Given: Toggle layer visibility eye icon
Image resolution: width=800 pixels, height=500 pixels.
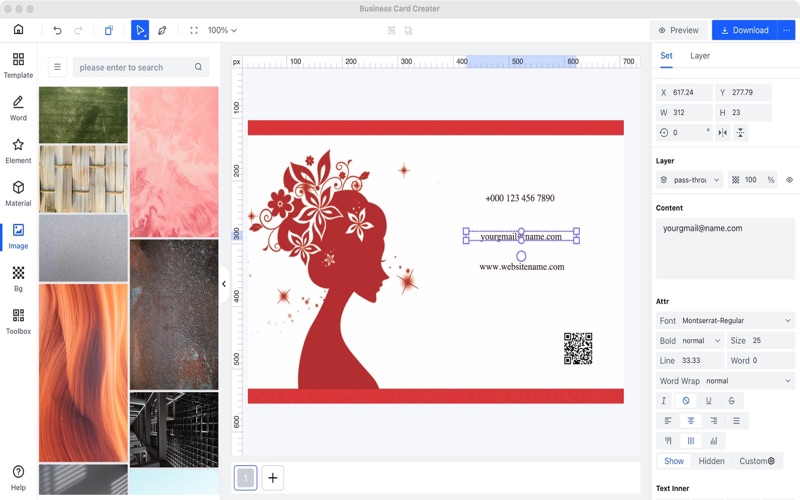Looking at the screenshot, I should tap(789, 180).
